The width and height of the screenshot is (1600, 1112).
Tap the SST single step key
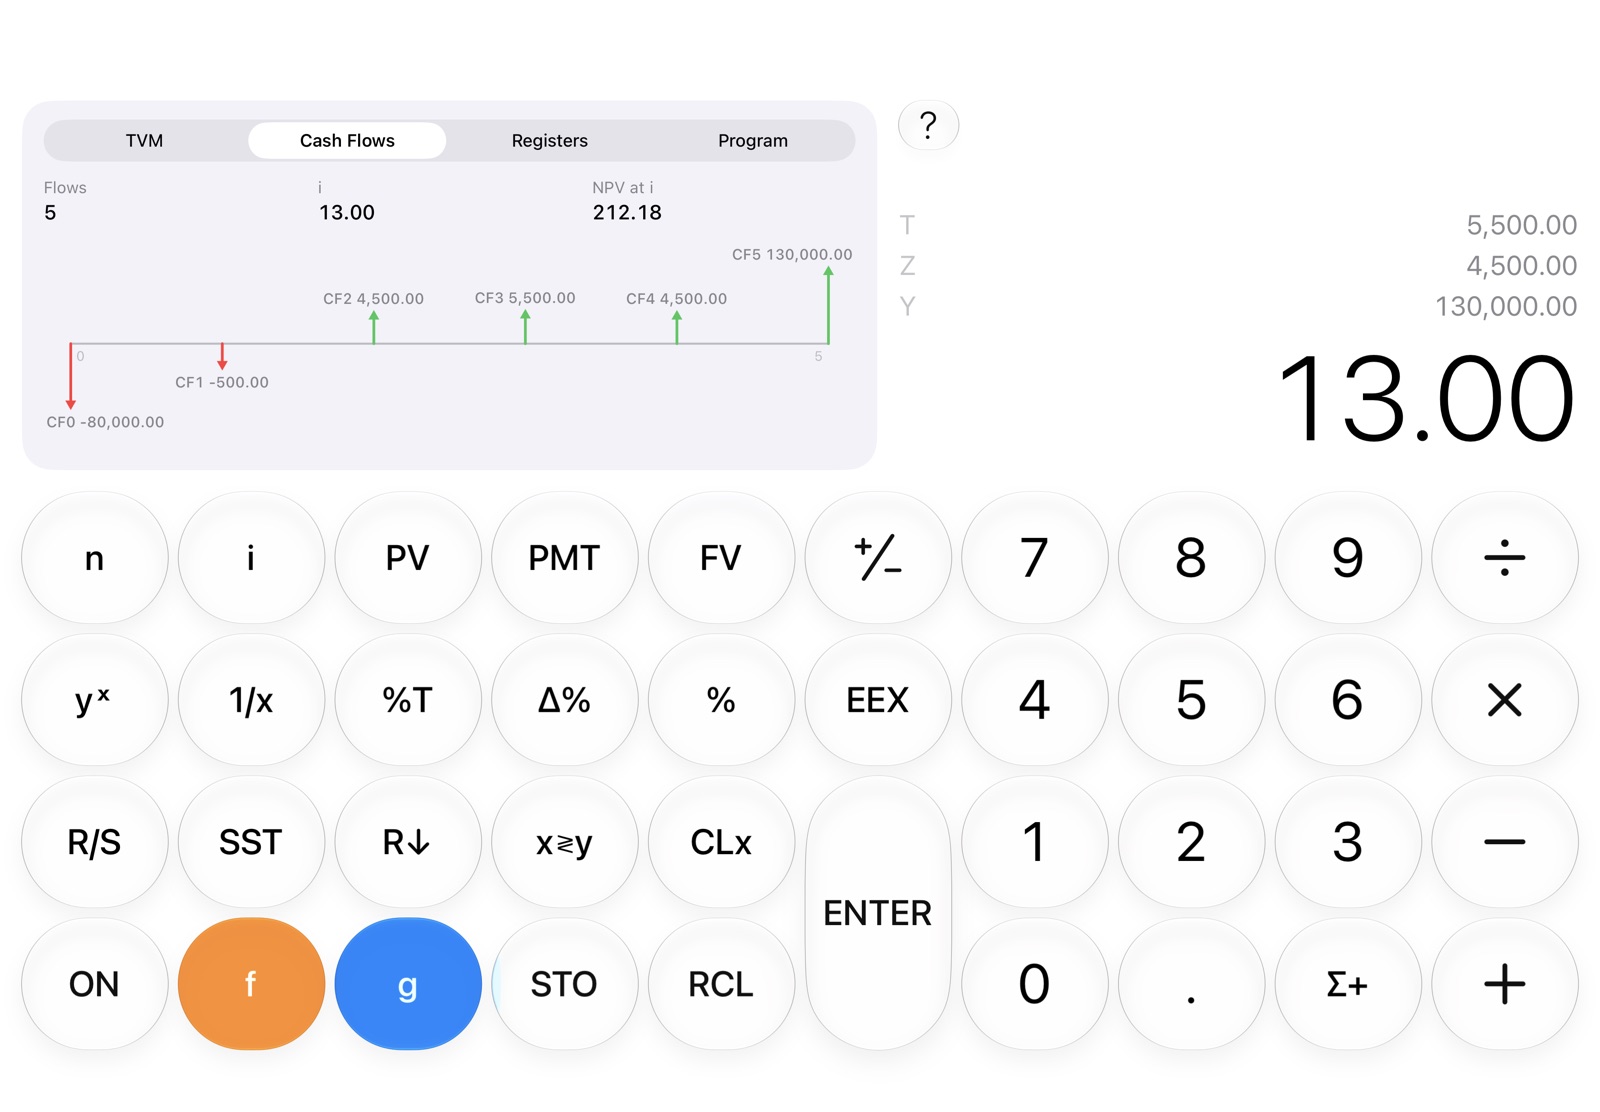coord(251,842)
